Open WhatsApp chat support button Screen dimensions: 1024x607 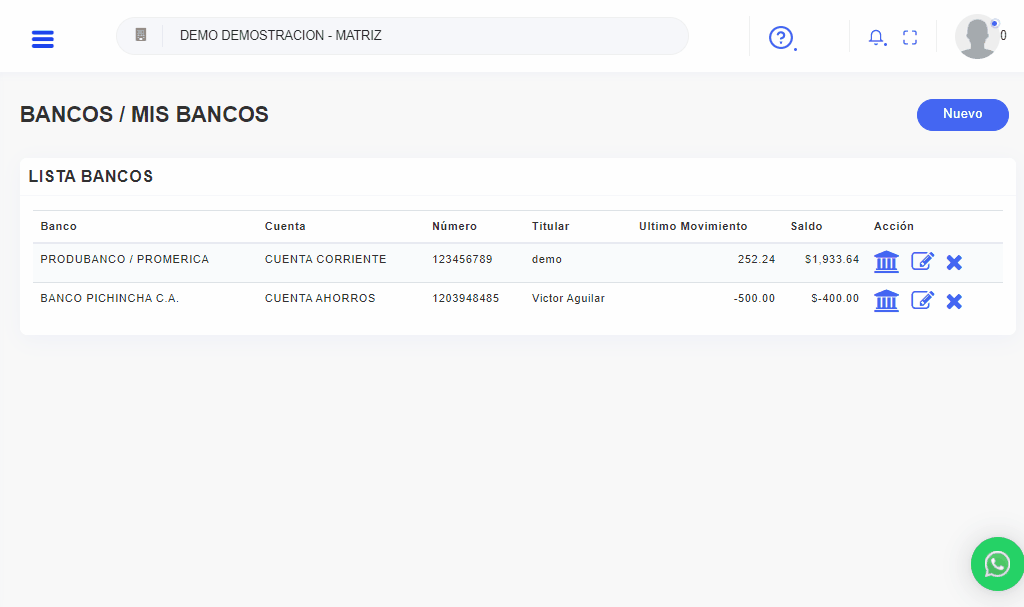pyautogui.click(x=997, y=564)
